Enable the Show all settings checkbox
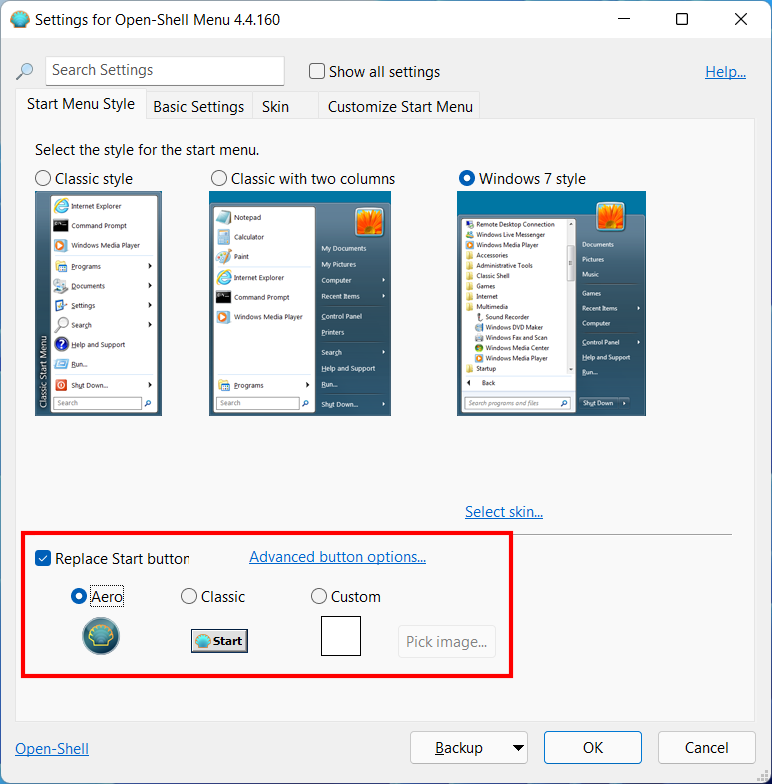 316,71
